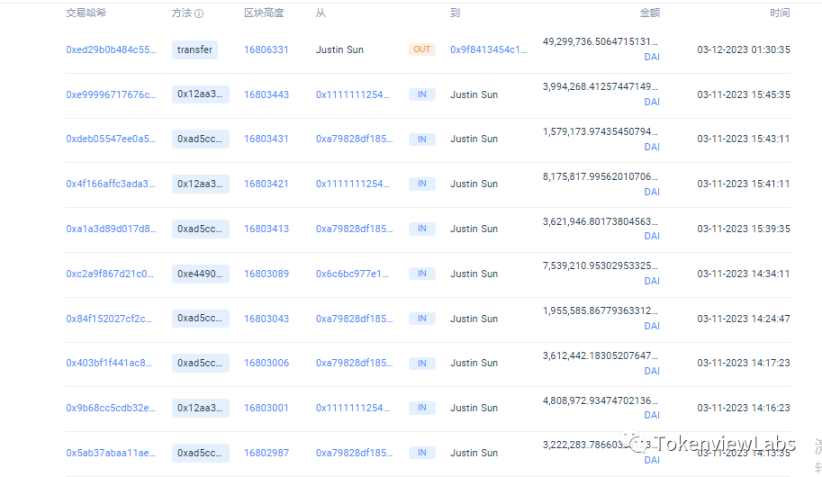Open transaction hash 0xdeb05547ee0a5

pos(111,139)
